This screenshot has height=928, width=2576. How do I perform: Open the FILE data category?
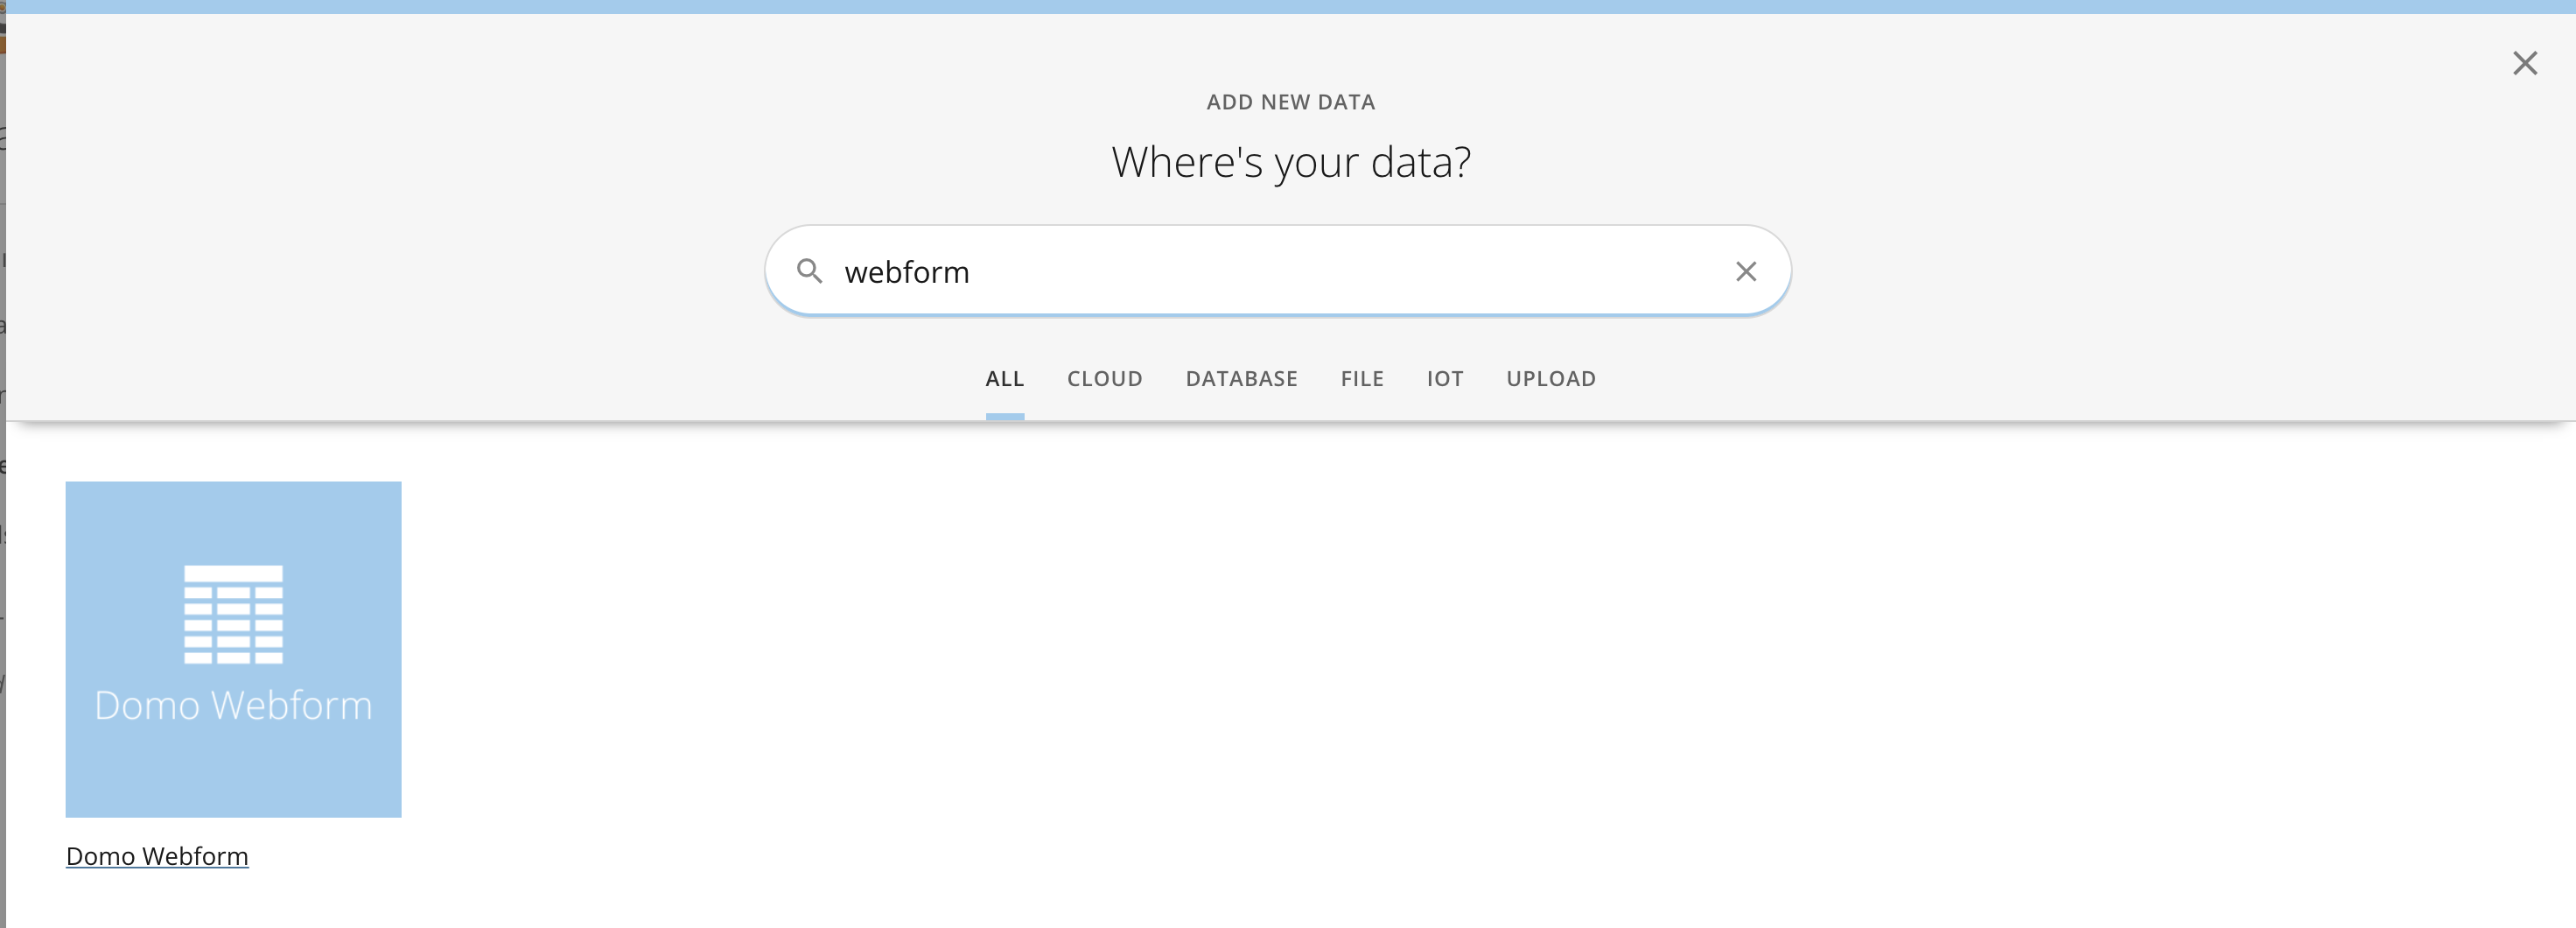click(1362, 379)
